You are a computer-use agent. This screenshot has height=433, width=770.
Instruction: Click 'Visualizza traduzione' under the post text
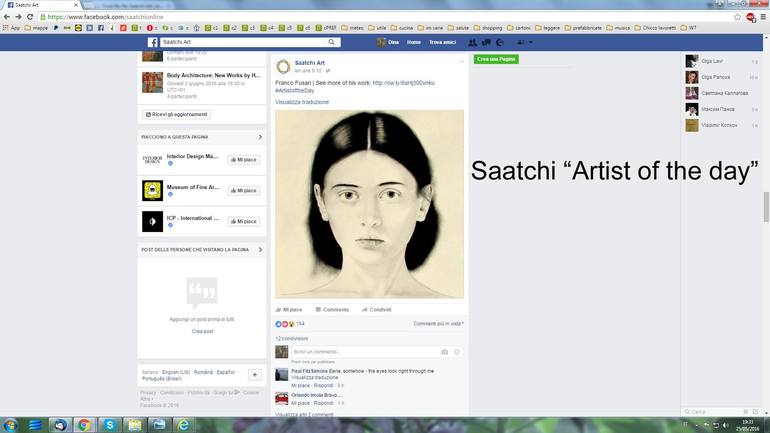tap(302, 102)
